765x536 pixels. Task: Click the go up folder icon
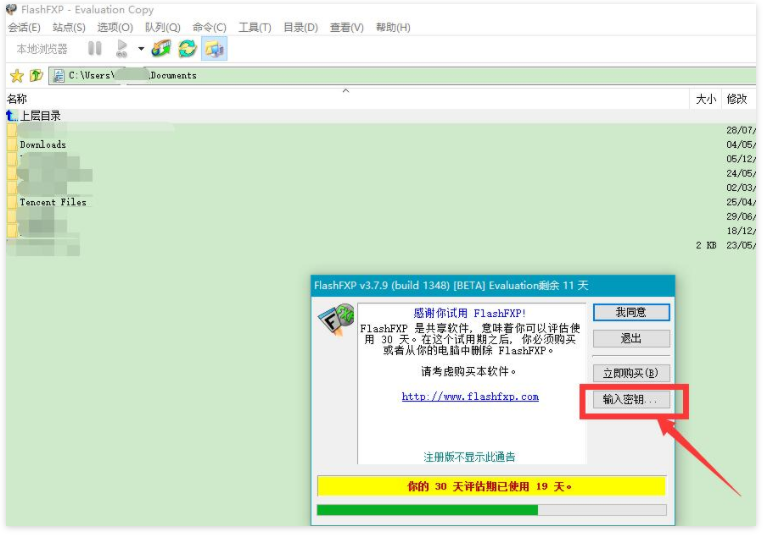36,75
